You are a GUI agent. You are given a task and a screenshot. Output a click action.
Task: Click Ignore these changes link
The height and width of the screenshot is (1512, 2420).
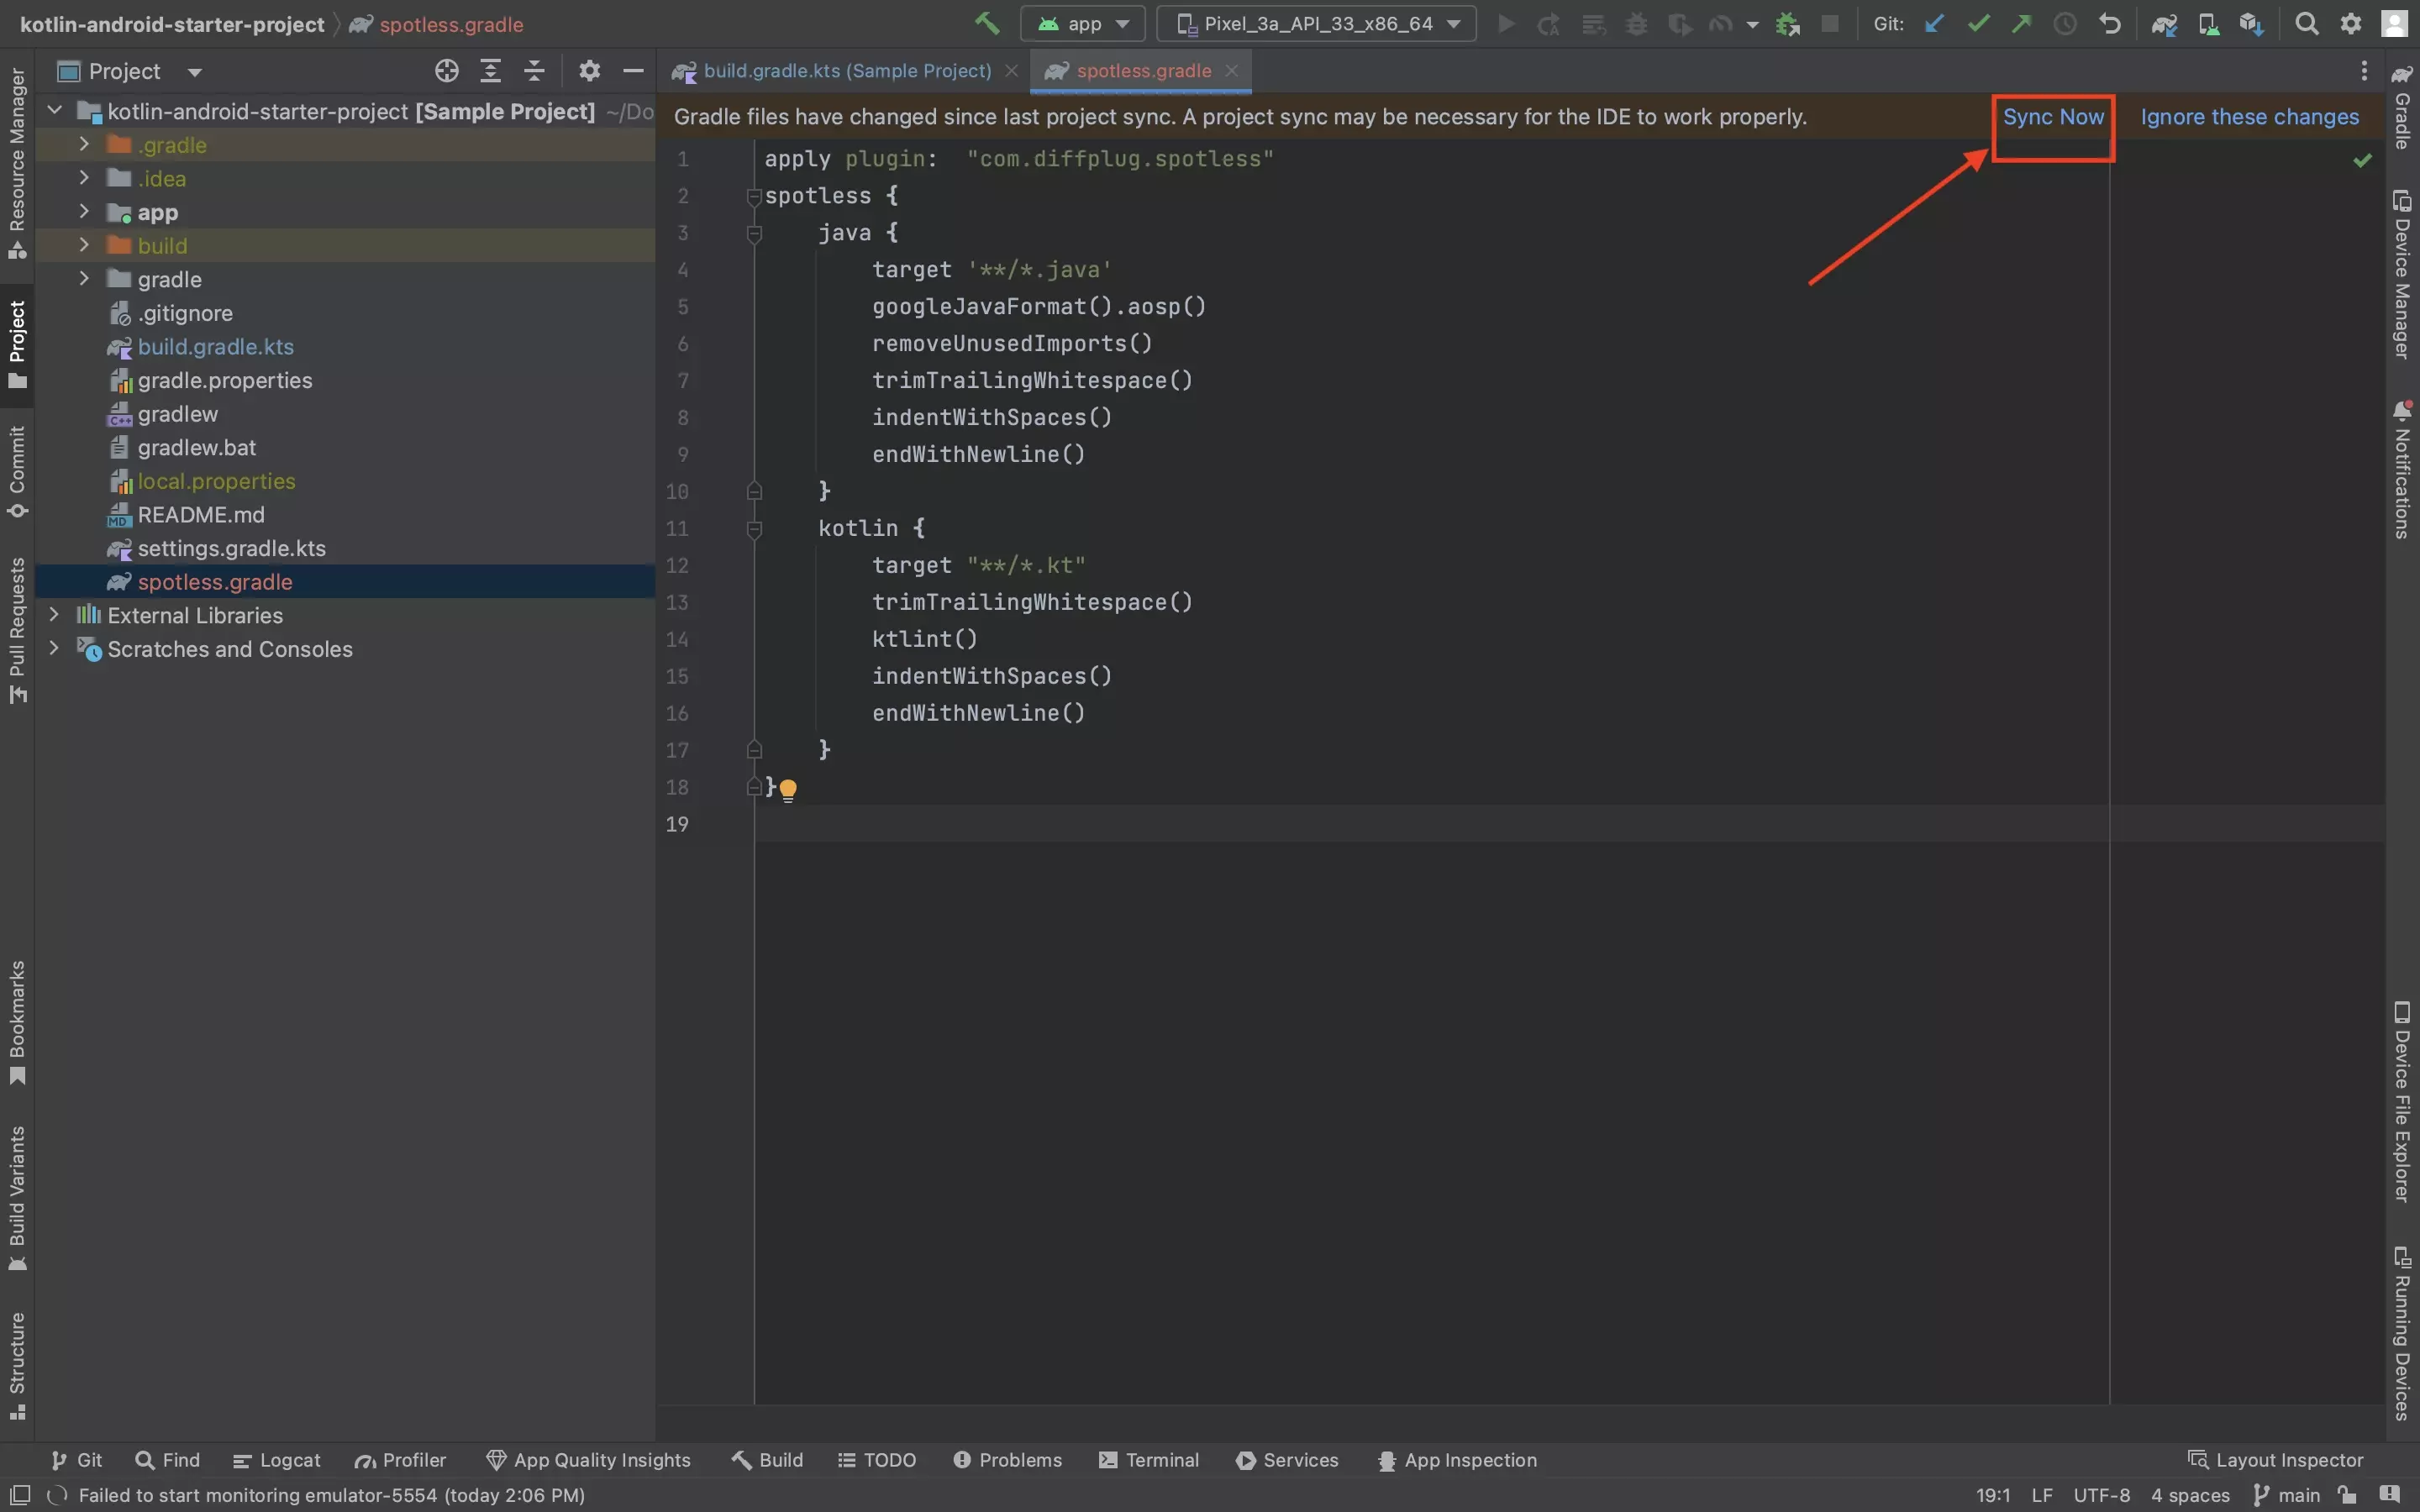pos(2249,117)
